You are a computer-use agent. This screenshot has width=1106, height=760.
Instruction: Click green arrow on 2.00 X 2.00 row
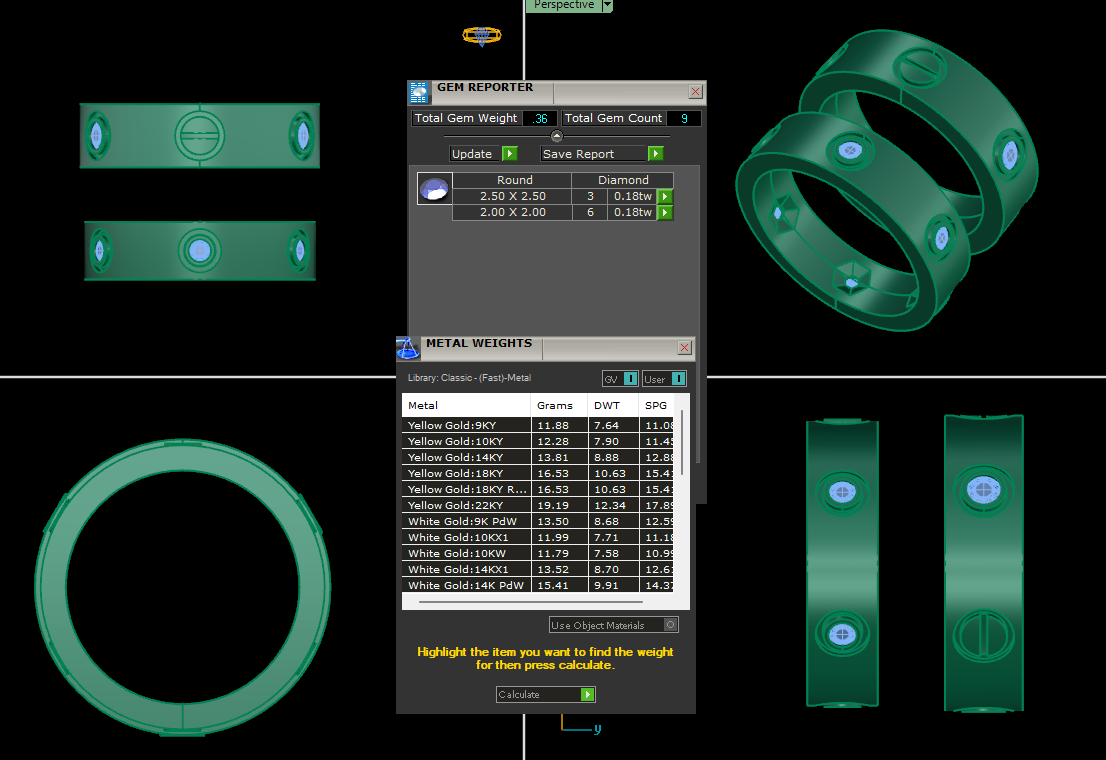[x=665, y=212]
